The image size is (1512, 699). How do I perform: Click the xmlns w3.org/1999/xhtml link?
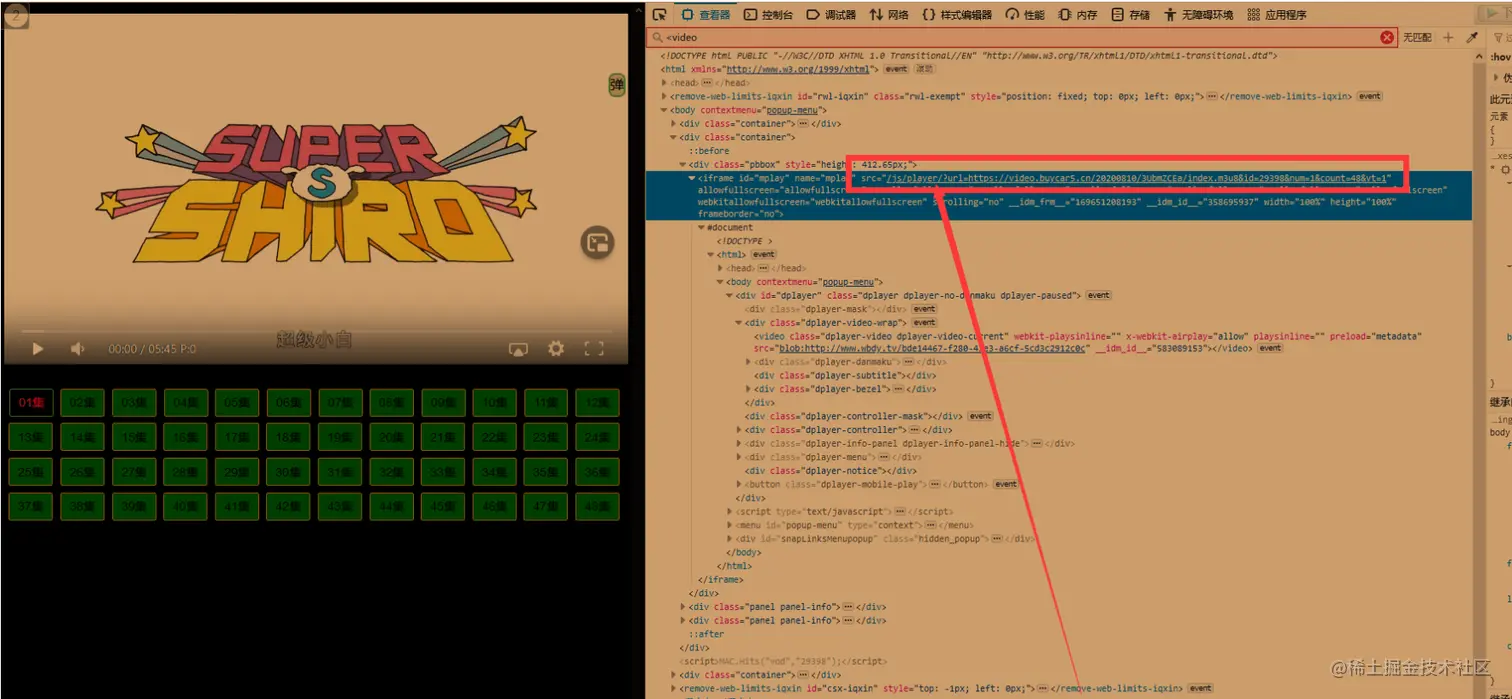click(x=800, y=69)
